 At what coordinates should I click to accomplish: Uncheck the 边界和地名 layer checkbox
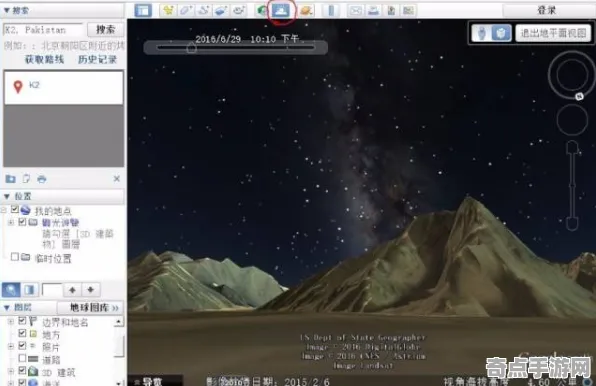[x=22, y=321]
